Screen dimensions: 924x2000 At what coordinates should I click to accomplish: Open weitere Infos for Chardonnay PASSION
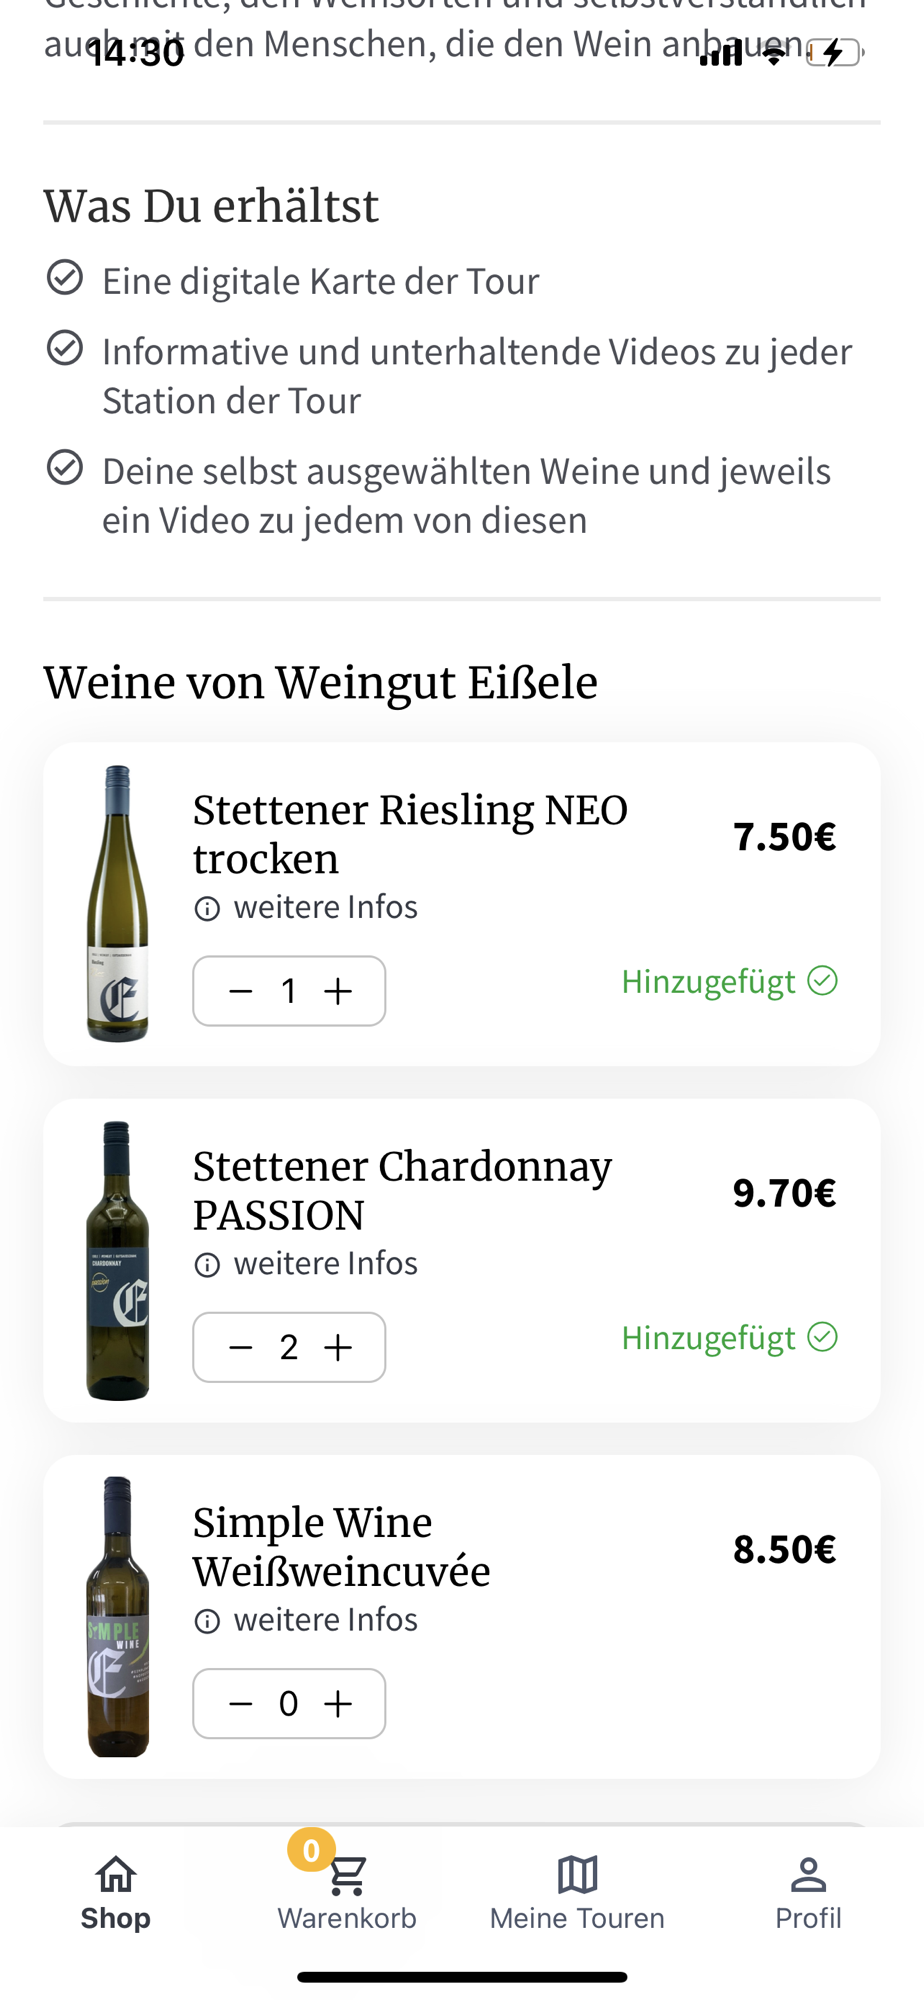coord(306,1263)
